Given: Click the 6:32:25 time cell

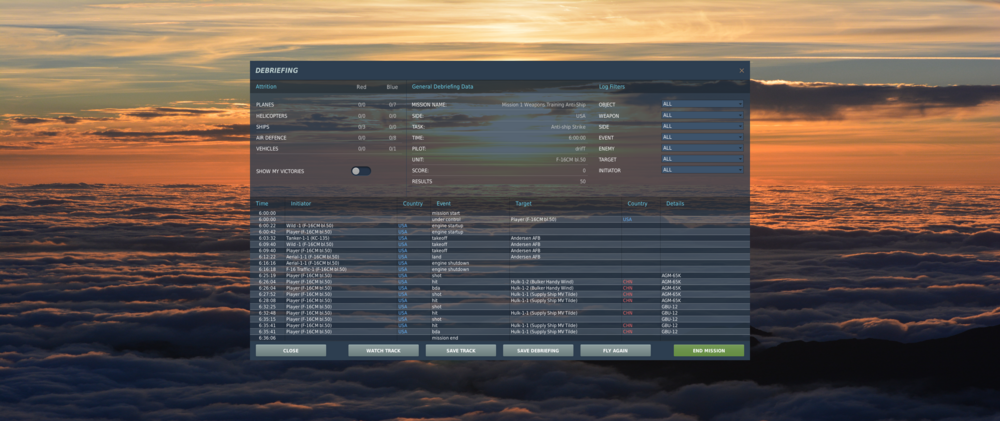Looking at the screenshot, I should (x=267, y=307).
